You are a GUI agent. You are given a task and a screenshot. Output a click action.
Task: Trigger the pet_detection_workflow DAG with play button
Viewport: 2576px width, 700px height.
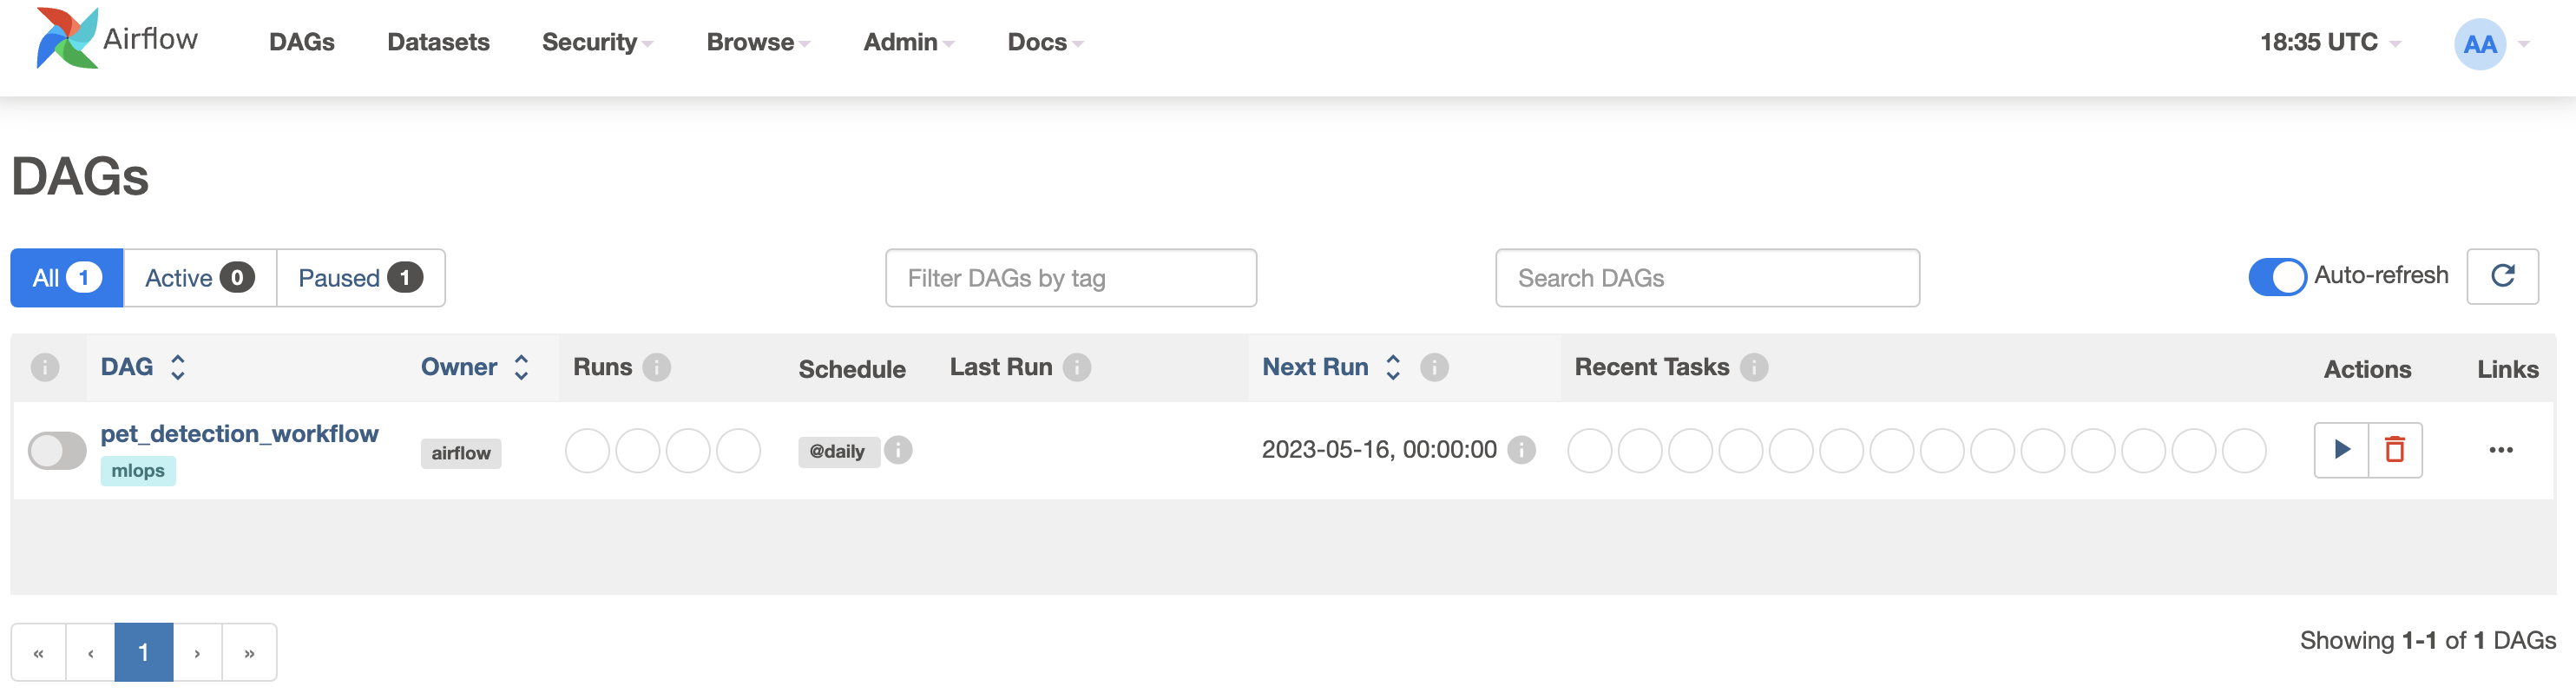pyautogui.click(x=2341, y=450)
